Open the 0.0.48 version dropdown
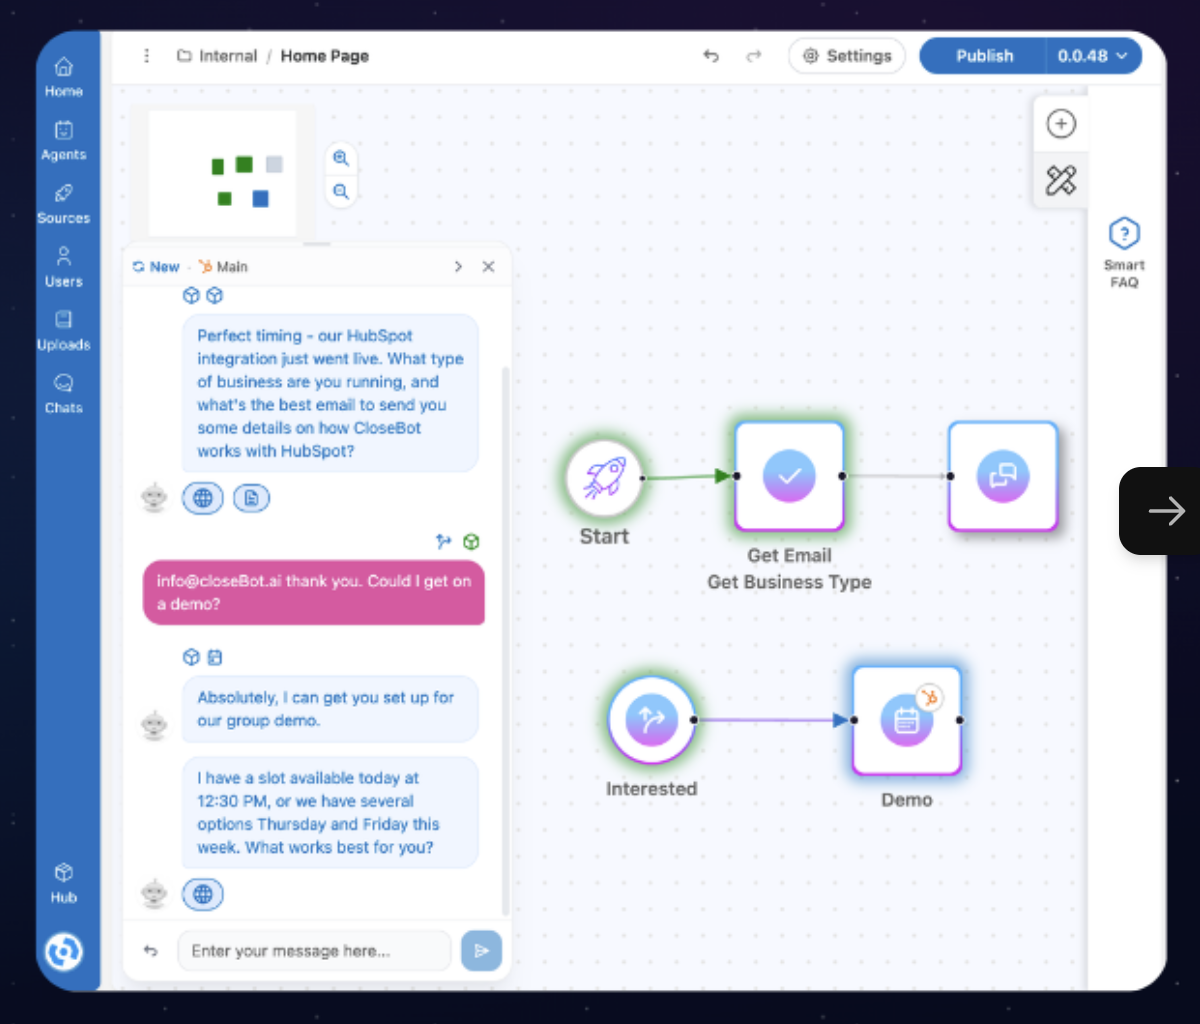 (x=1093, y=56)
